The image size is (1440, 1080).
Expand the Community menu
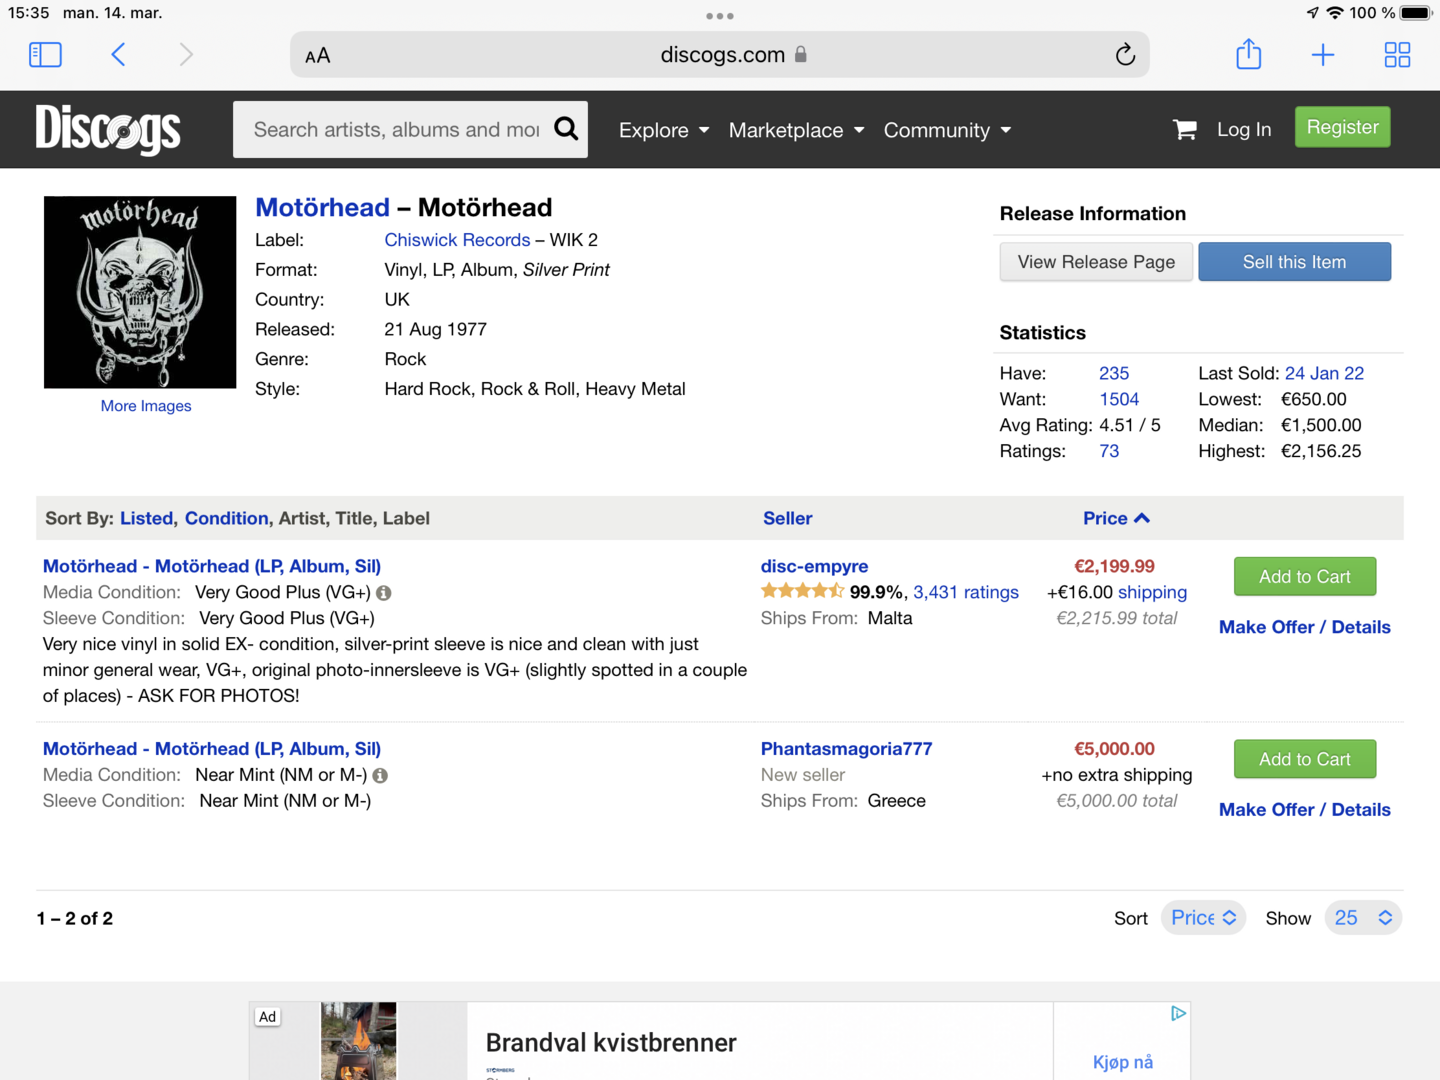[x=947, y=130]
